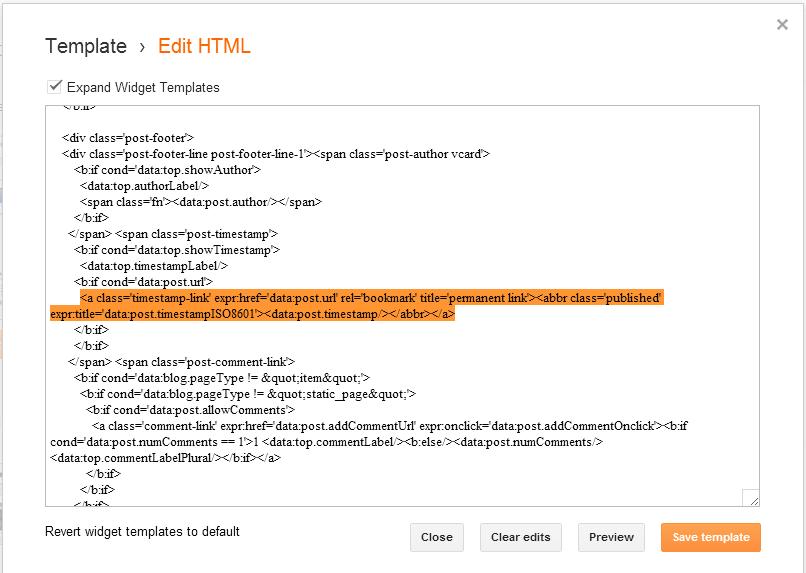Click the span class='post-timestamp' line

coord(173,234)
